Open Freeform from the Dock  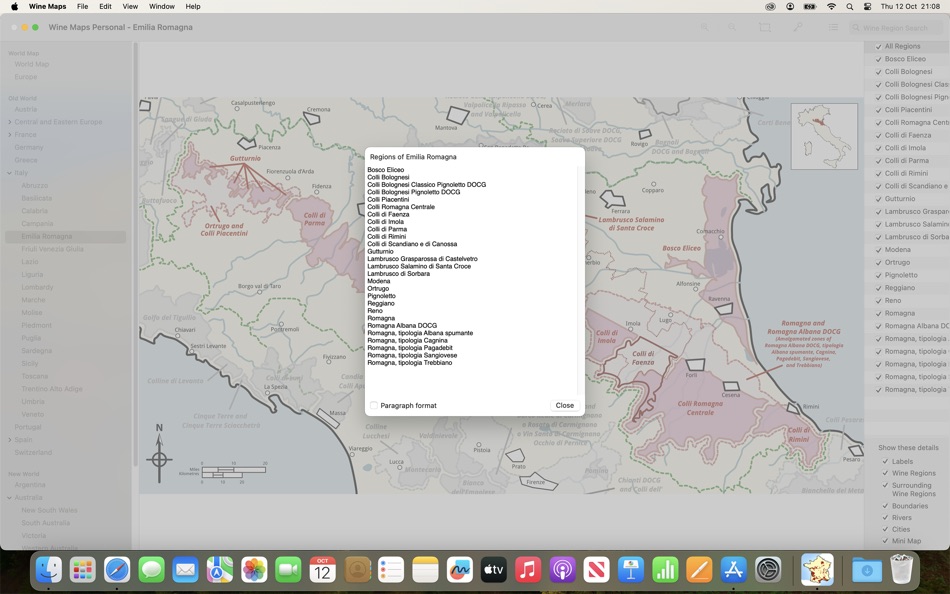pos(459,570)
